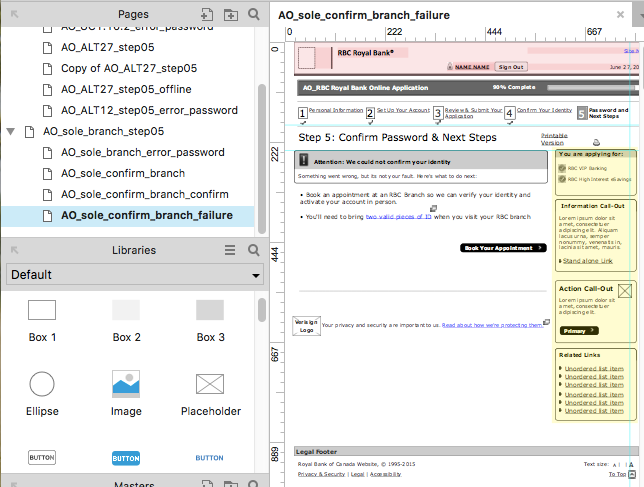Image resolution: width=644 pixels, height=487 pixels.
Task: Close the AO_sole_confirm_branch_failure tab
Action: pyautogui.click(x=620, y=15)
